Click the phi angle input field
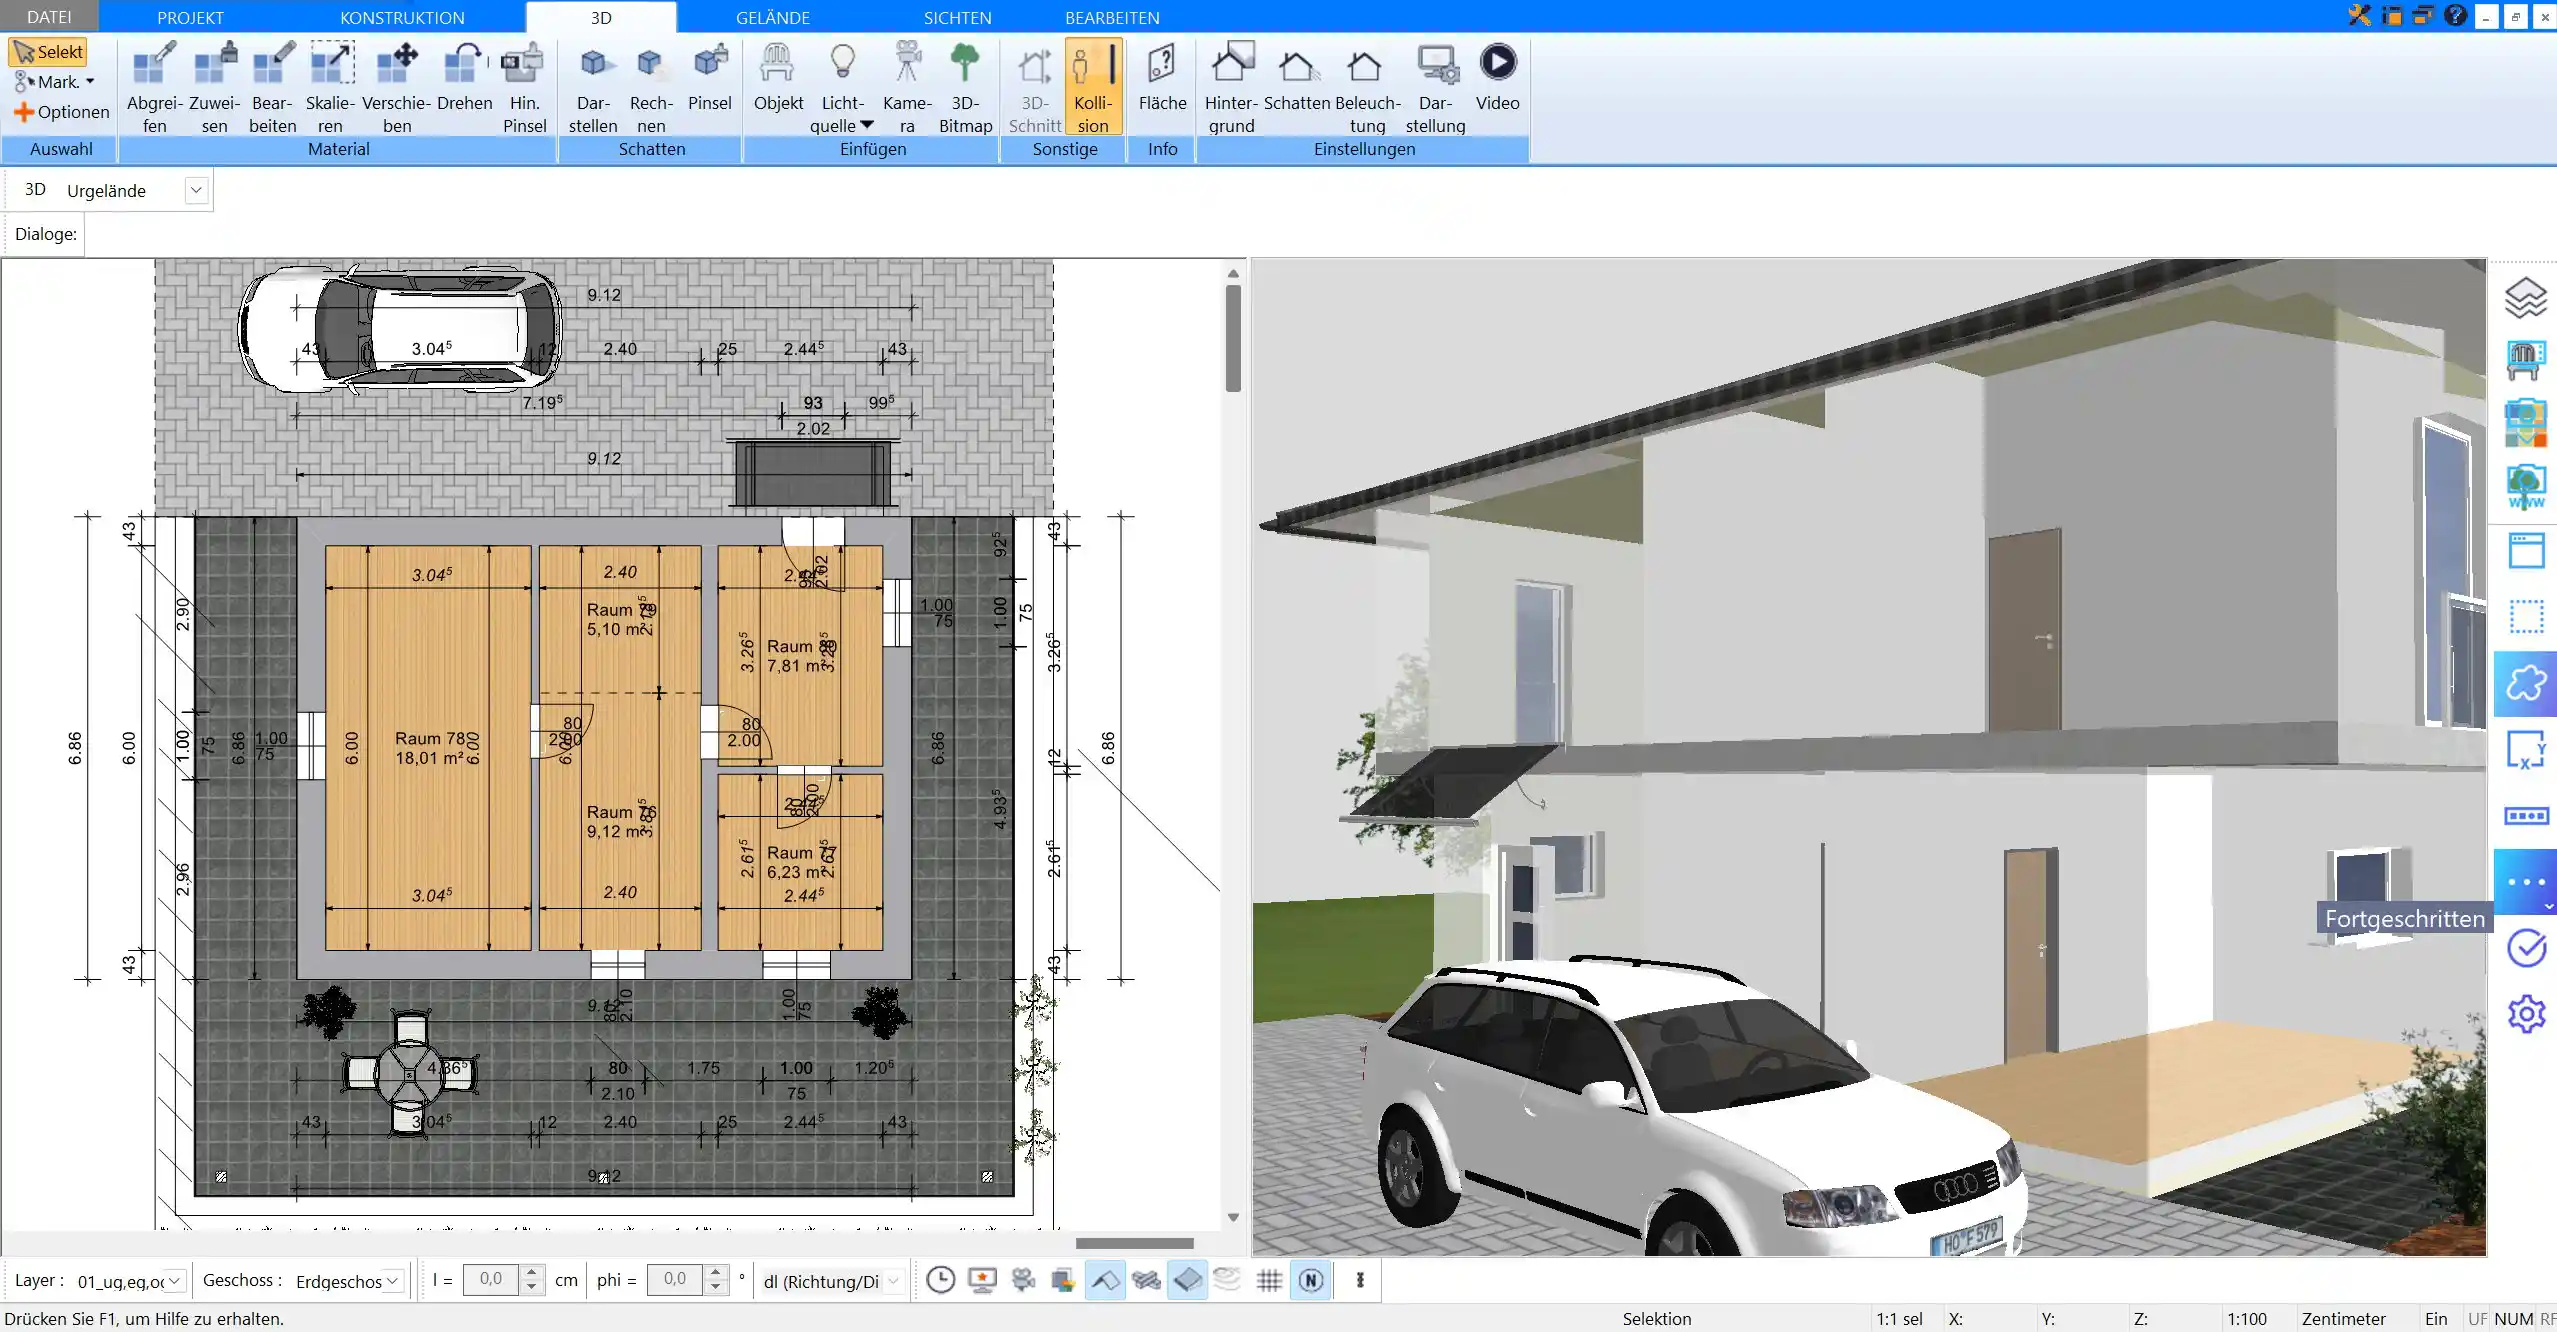Viewport: 2557px width, 1332px height. (x=675, y=1279)
